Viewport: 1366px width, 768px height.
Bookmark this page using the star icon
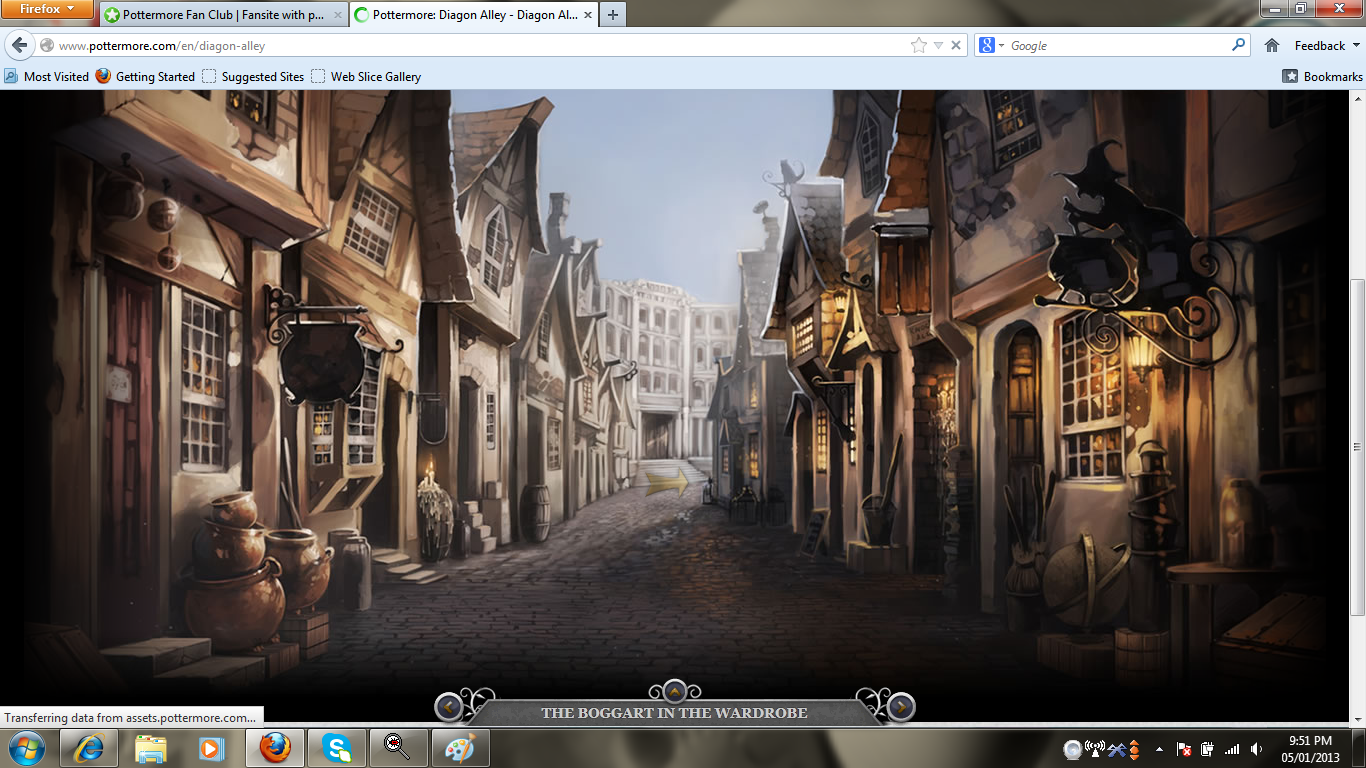point(919,45)
